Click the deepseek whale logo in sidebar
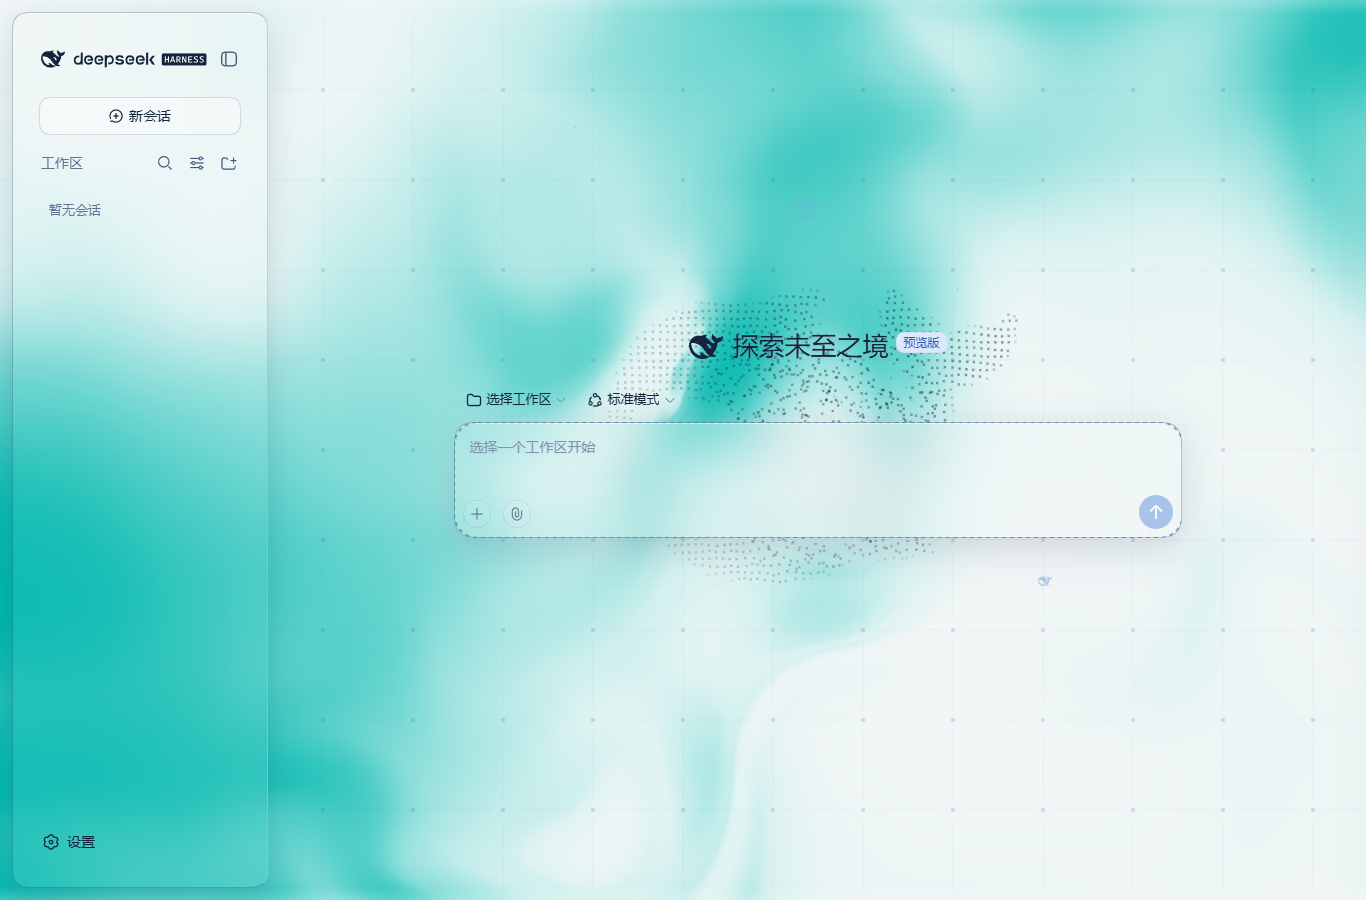 click(x=53, y=59)
